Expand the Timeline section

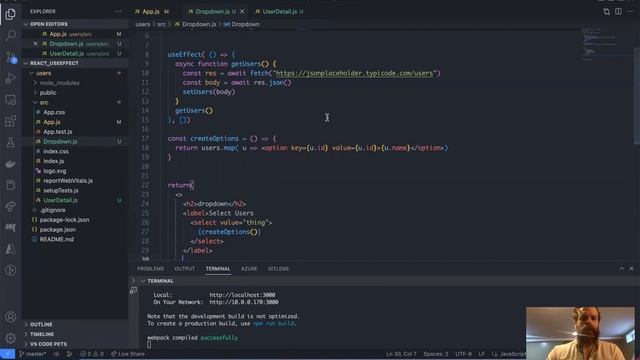click(75, 334)
